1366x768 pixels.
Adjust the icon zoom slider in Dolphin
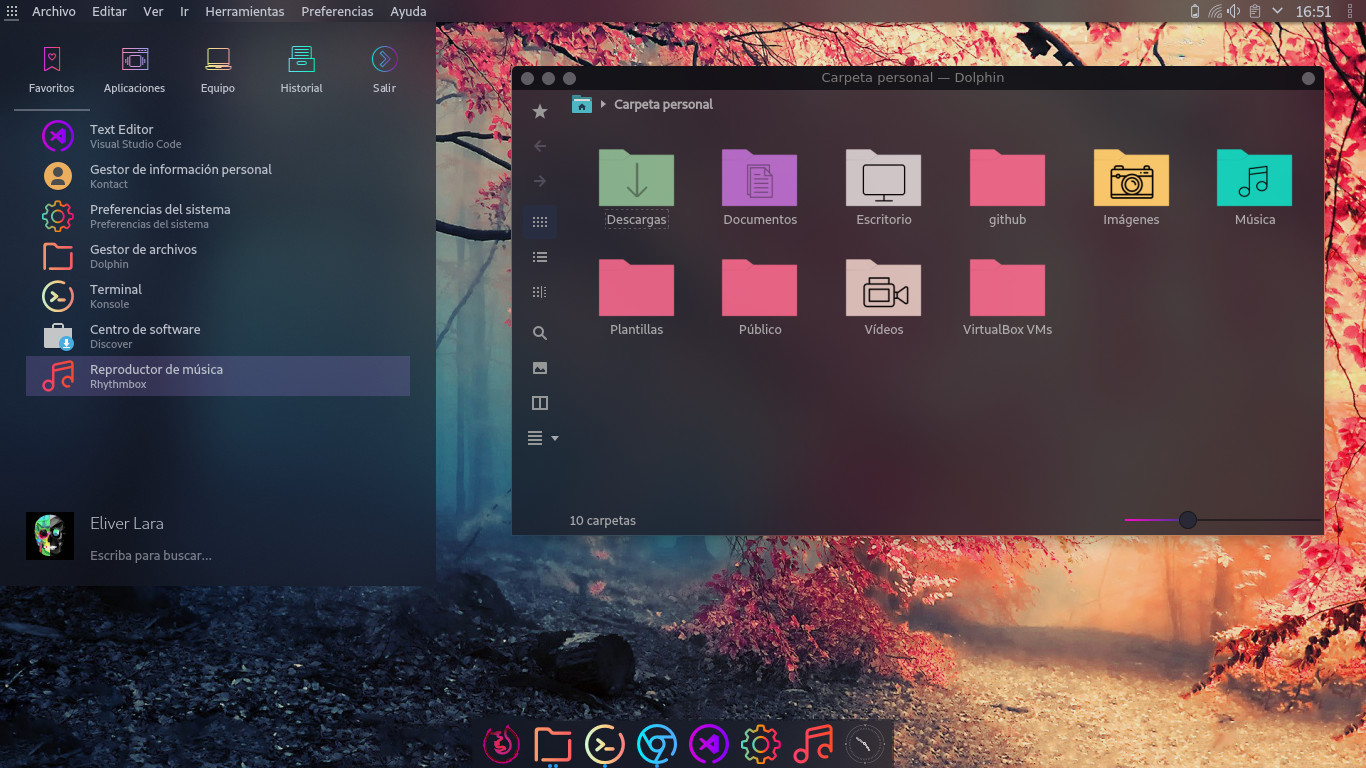click(x=1187, y=520)
